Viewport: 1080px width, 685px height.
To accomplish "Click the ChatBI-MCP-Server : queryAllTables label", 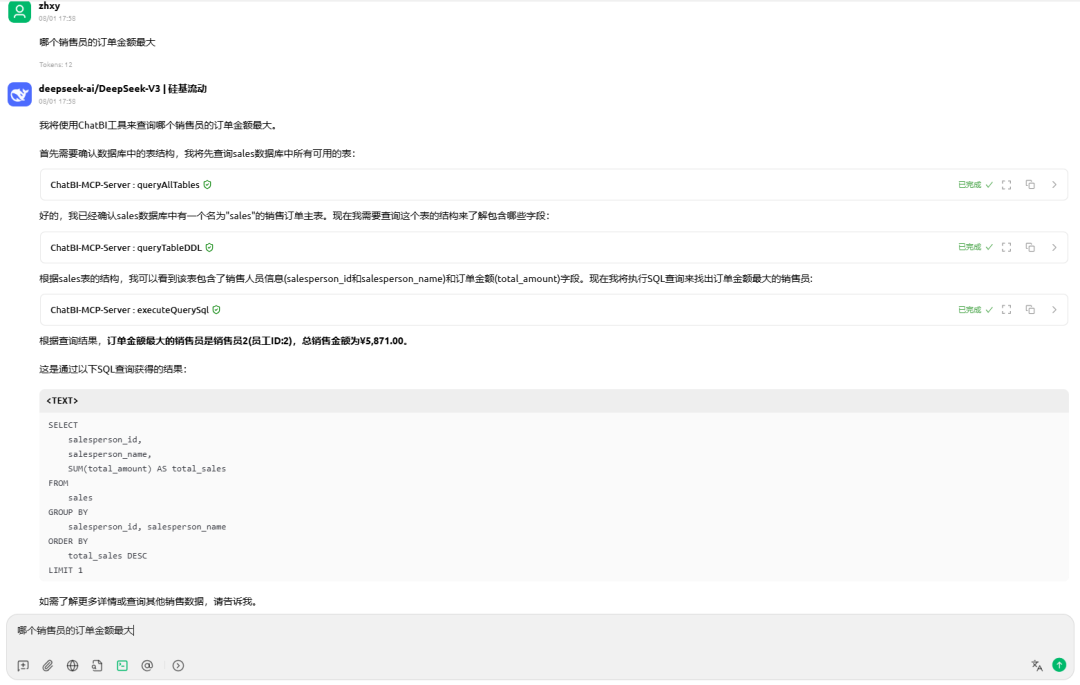I will click(x=125, y=185).
